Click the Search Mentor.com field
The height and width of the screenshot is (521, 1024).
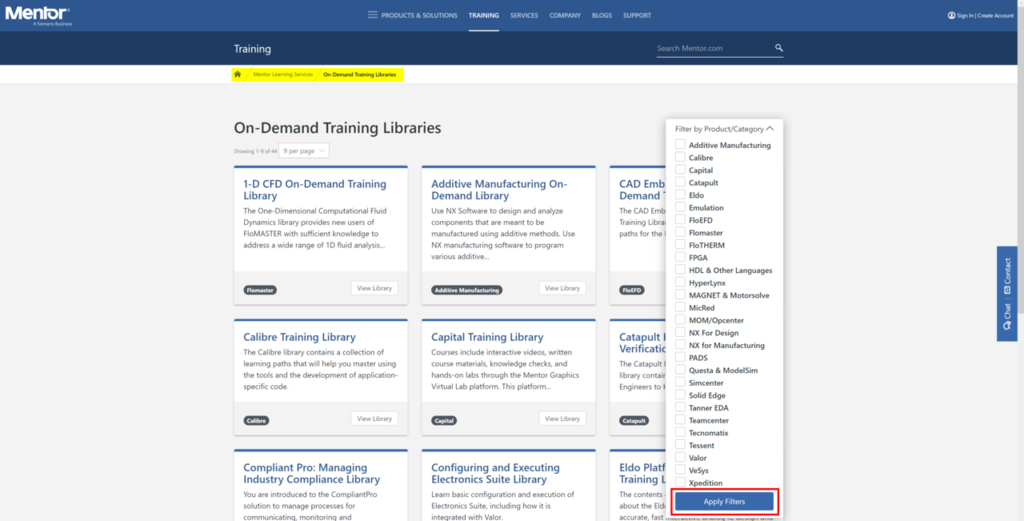tap(714, 48)
